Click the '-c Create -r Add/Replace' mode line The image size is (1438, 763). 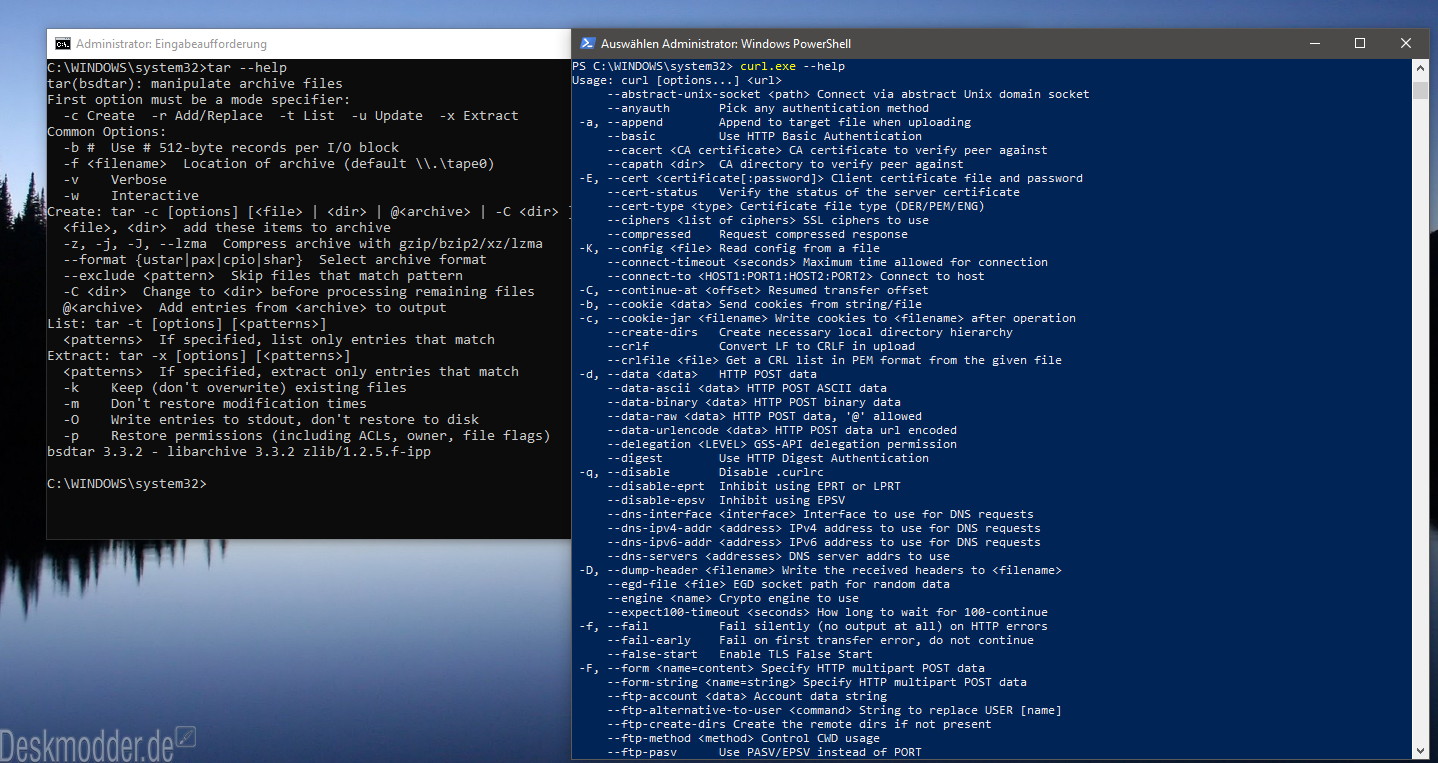coord(291,115)
